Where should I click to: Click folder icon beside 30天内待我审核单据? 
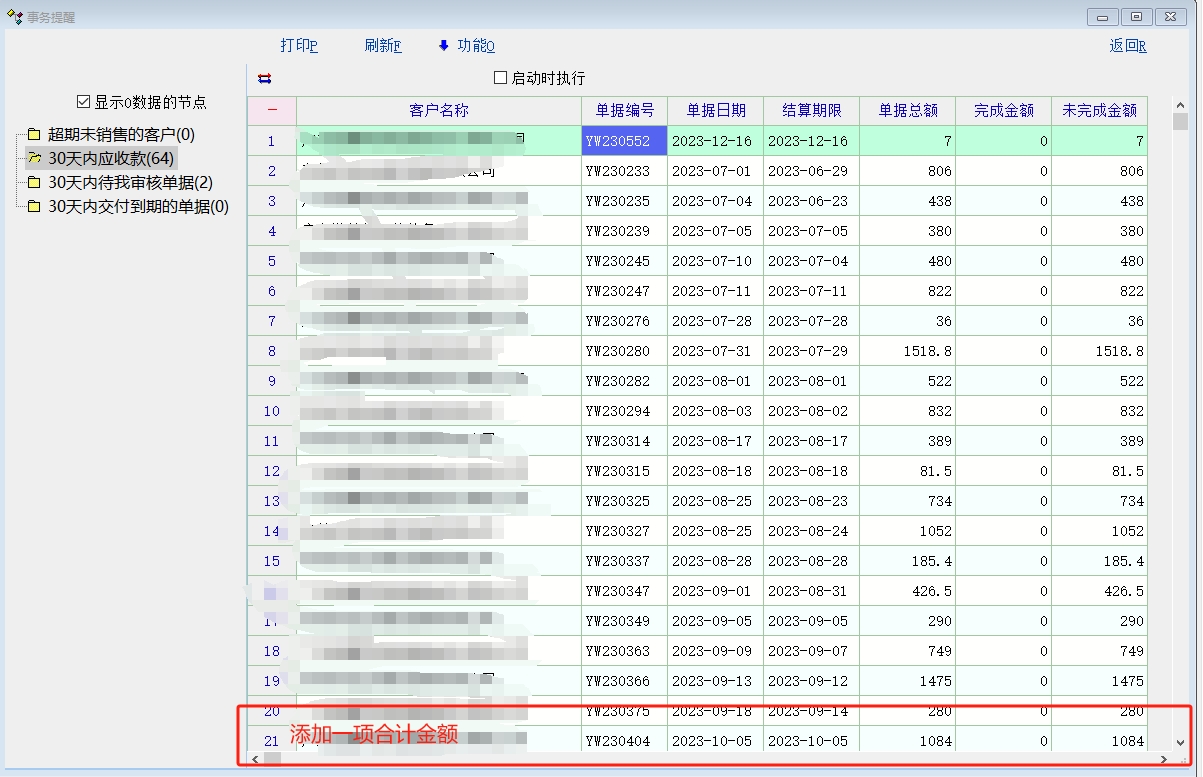click(x=34, y=183)
